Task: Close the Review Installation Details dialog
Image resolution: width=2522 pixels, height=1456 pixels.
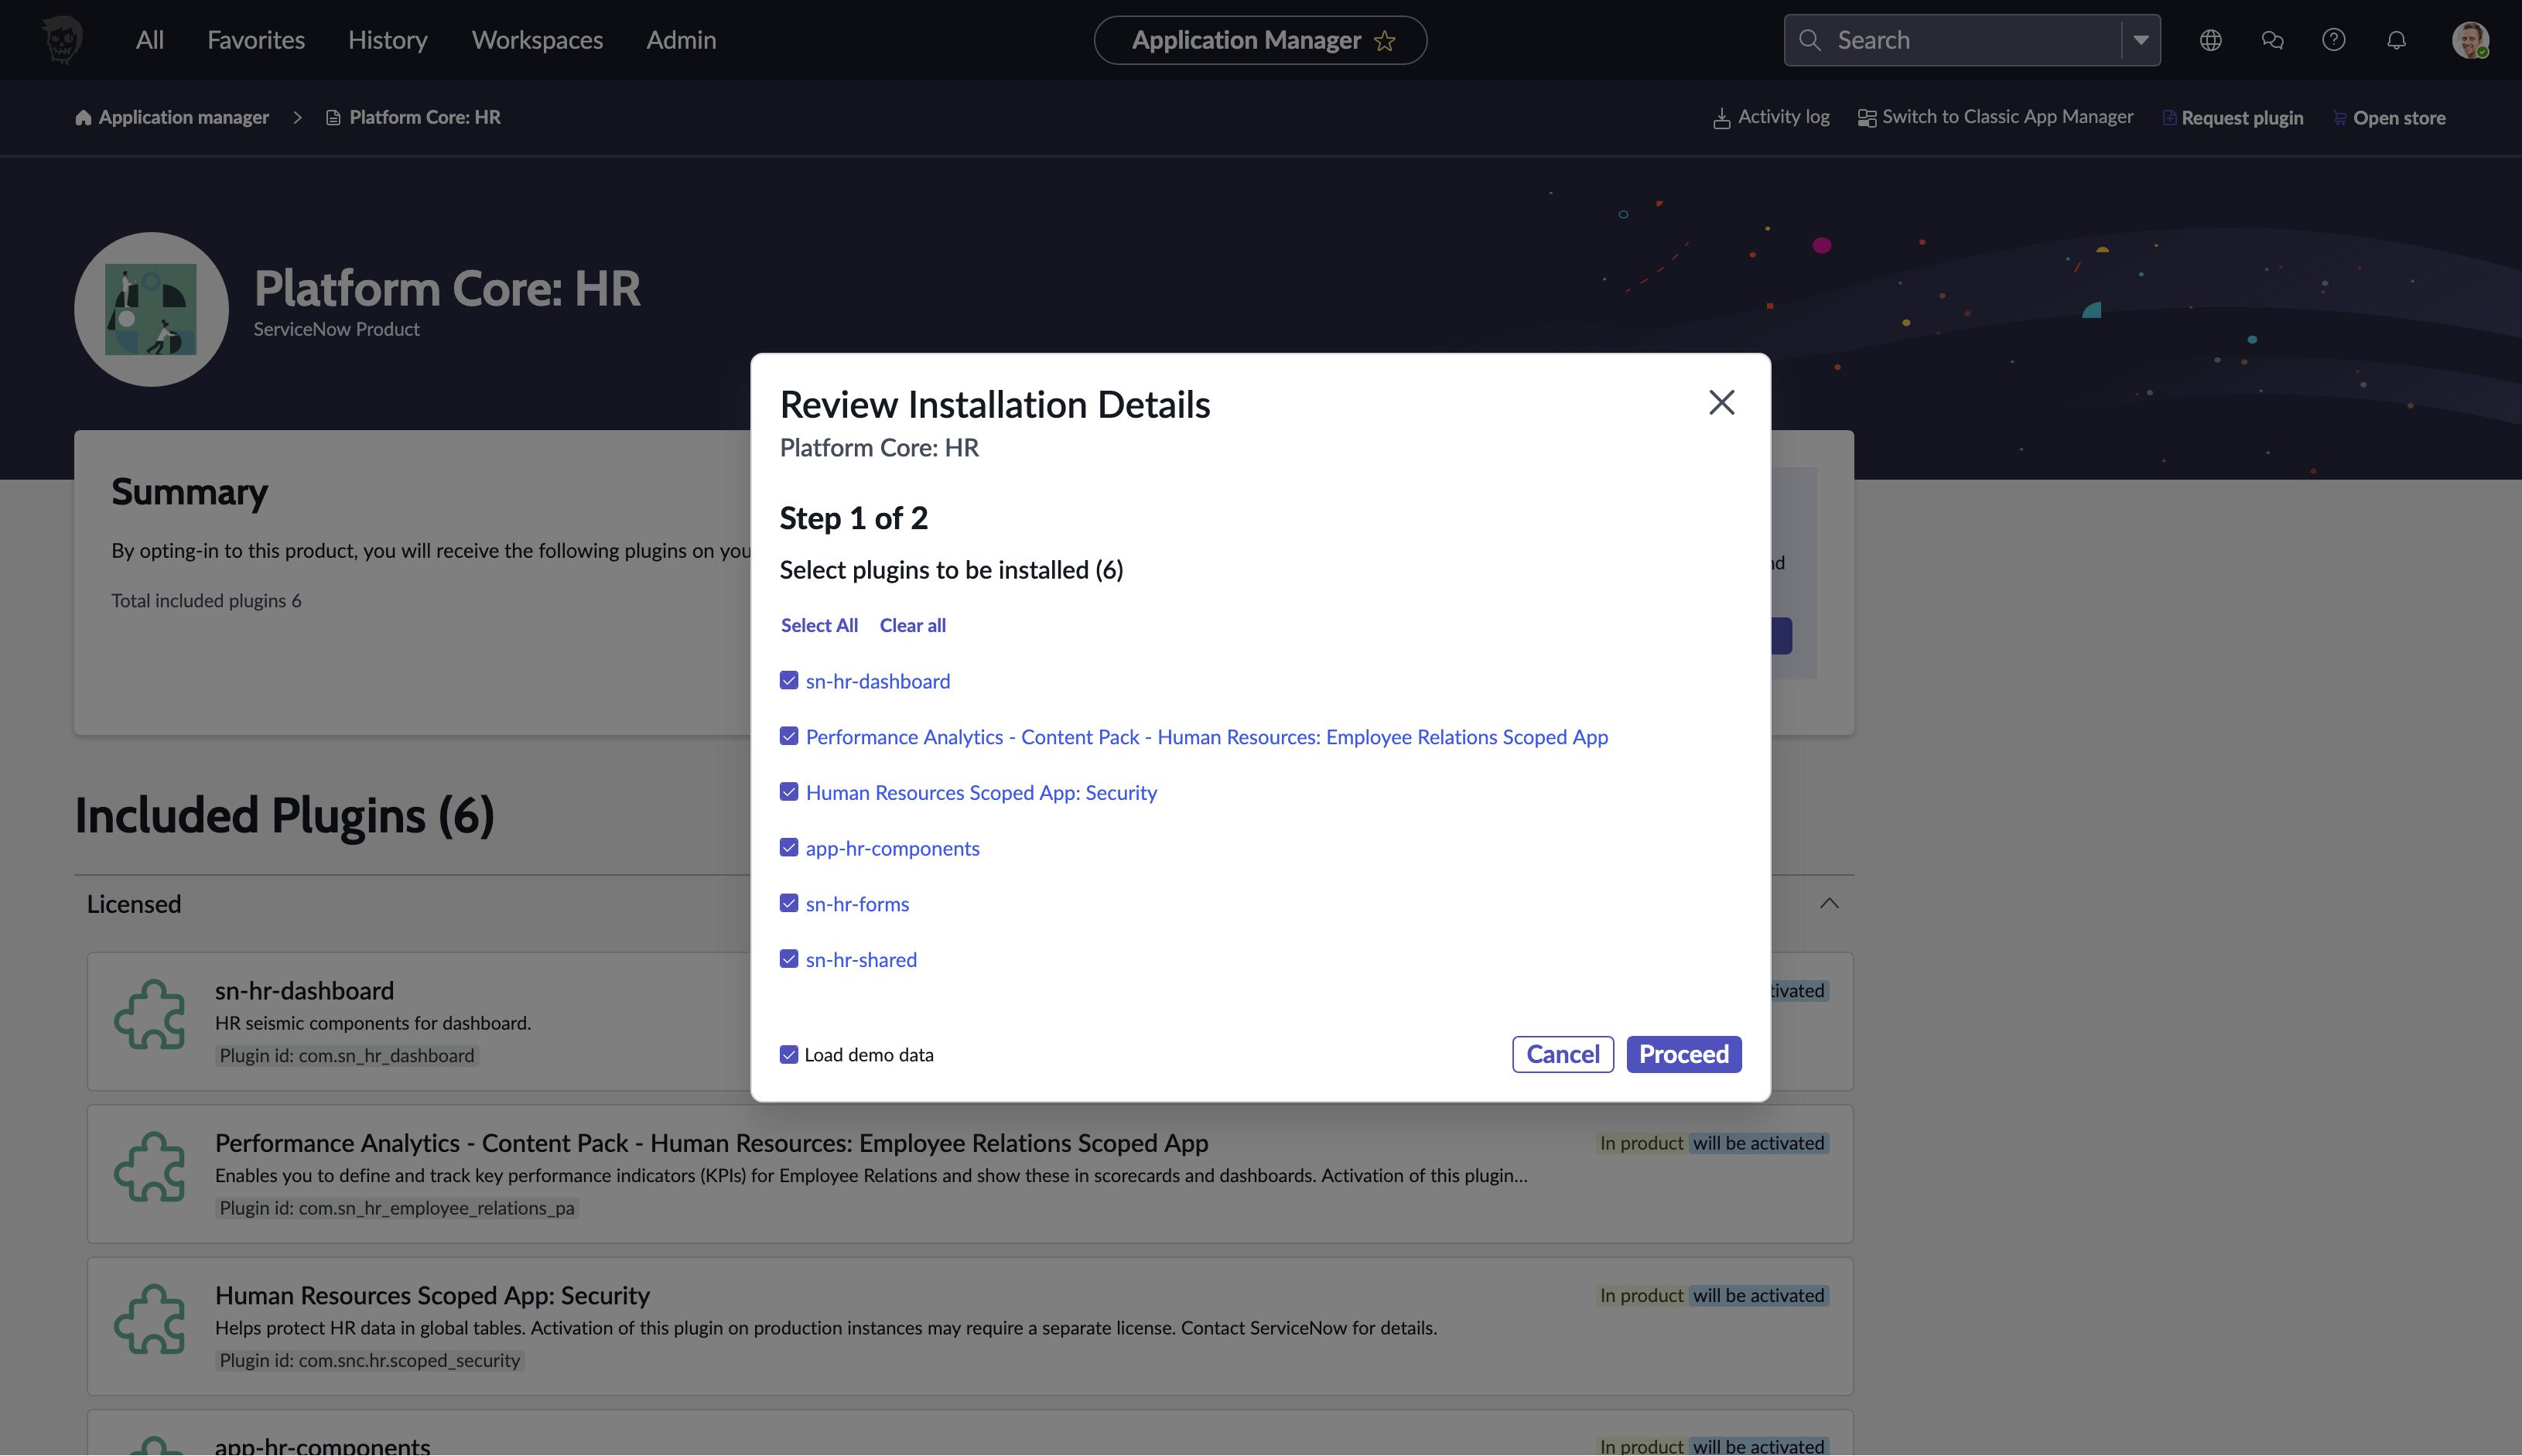Action: coord(1721,402)
